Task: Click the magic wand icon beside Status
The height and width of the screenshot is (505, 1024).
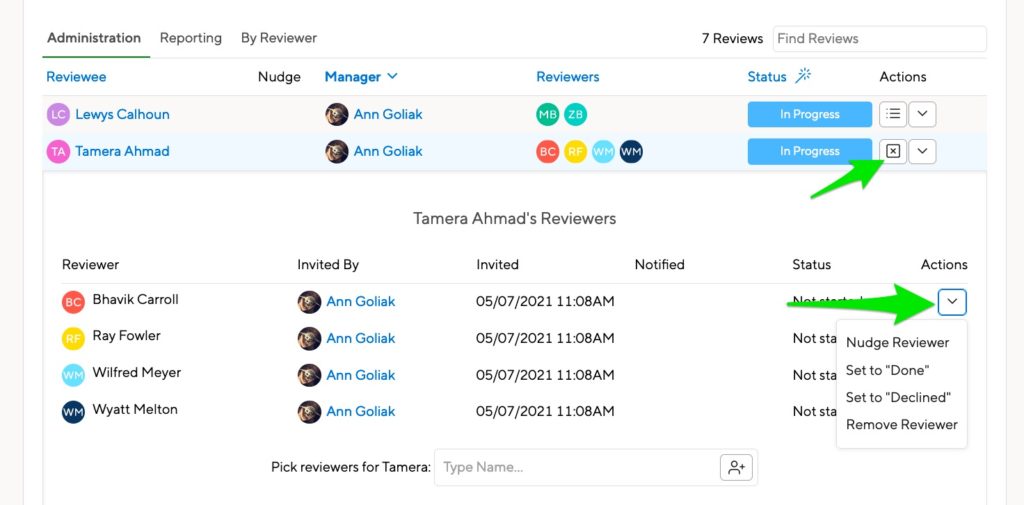Action: pyautogui.click(x=803, y=76)
